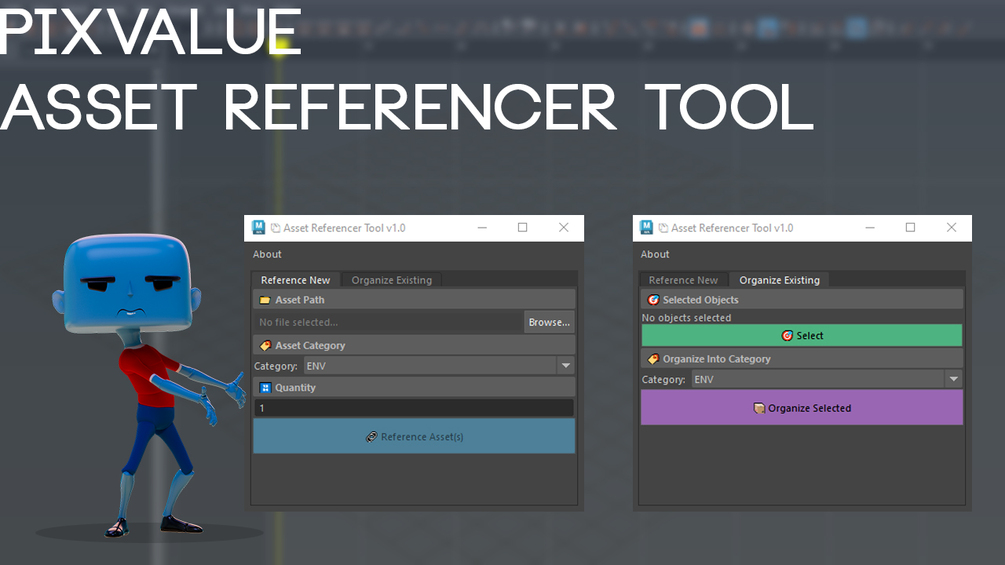Image resolution: width=1005 pixels, height=565 pixels.
Task: Click the document icon in left window title
Action: point(276,228)
